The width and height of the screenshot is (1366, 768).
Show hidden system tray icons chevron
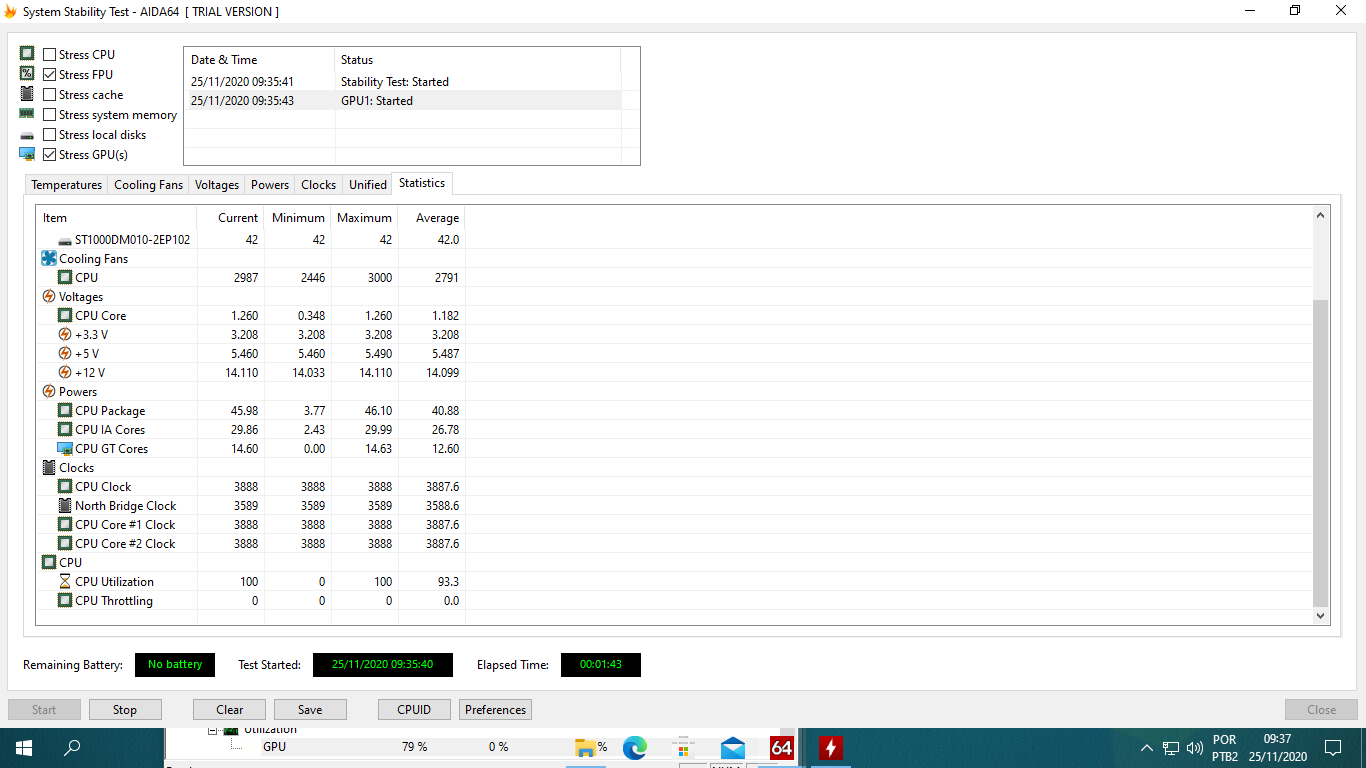pos(1146,747)
